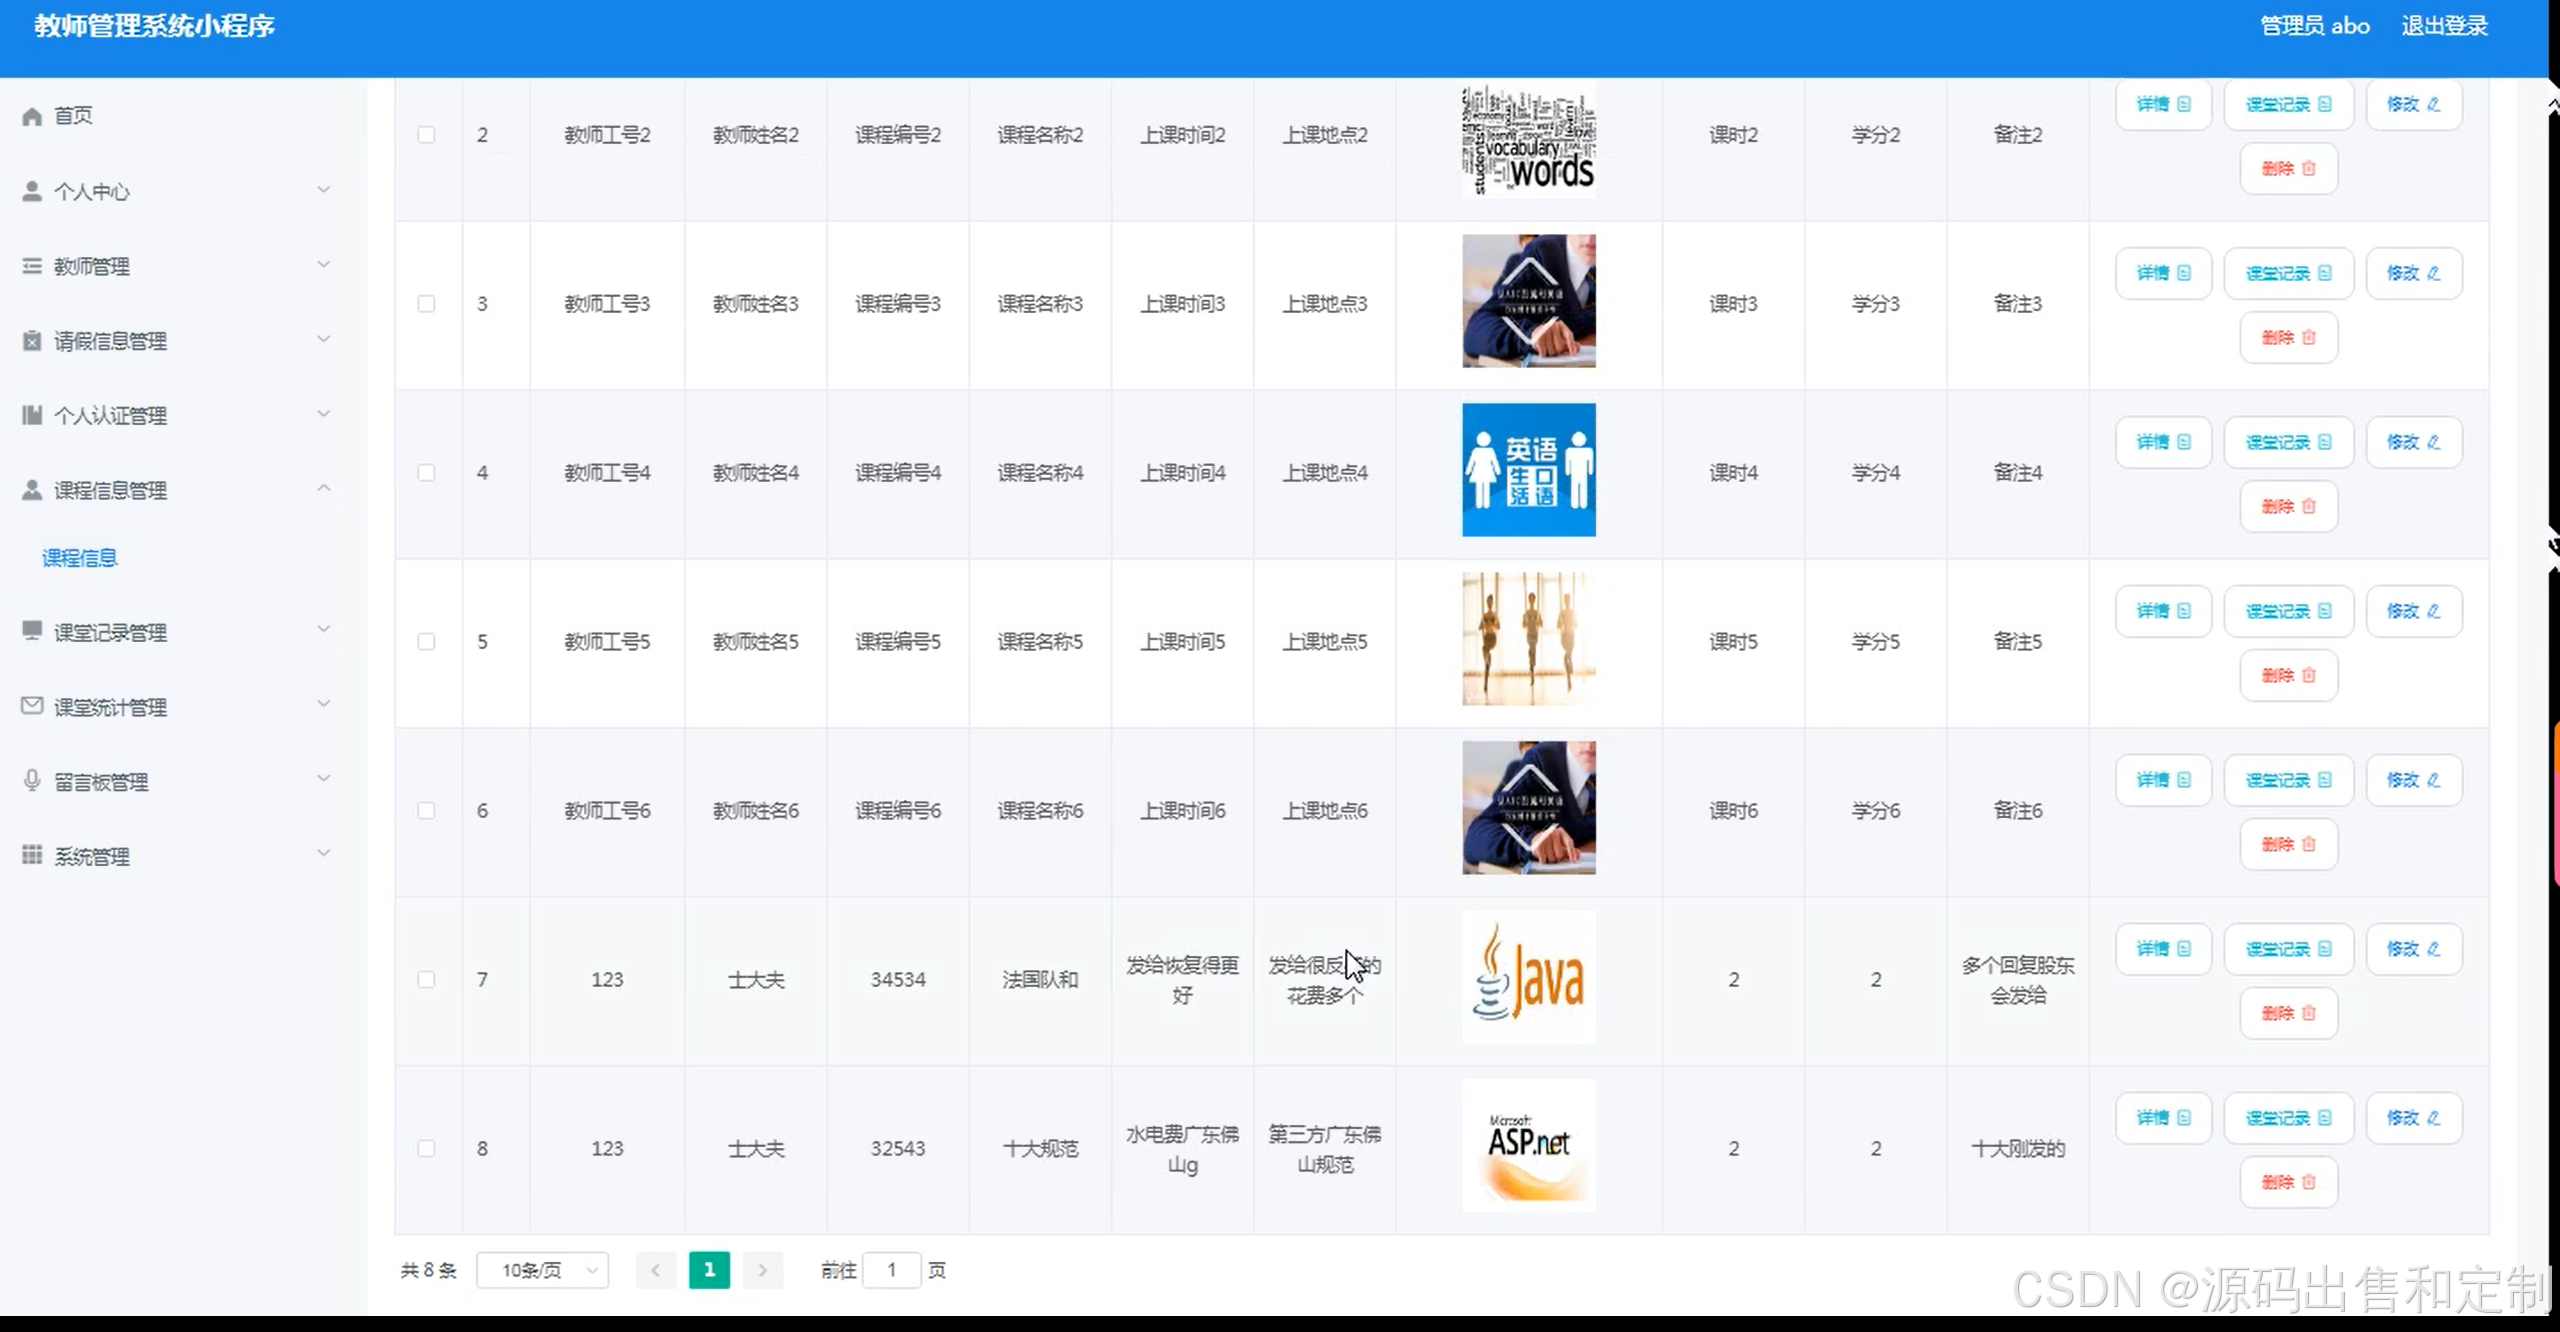The height and width of the screenshot is (1332, 2560).
Task: Click the 教师管理系统小程序 header title
Action: coord(154,26)
